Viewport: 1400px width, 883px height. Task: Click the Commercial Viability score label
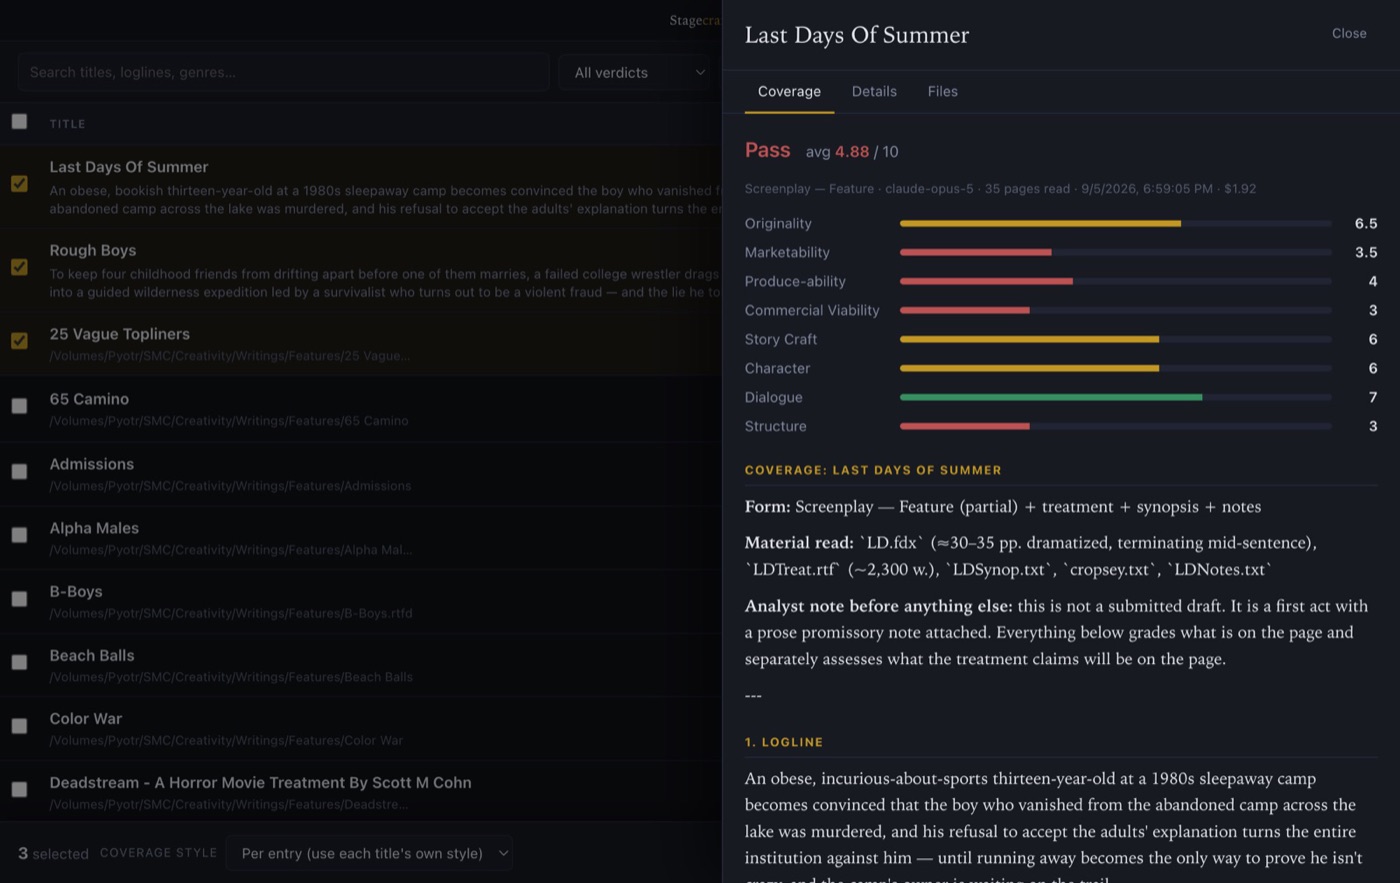tap(812, 310)
